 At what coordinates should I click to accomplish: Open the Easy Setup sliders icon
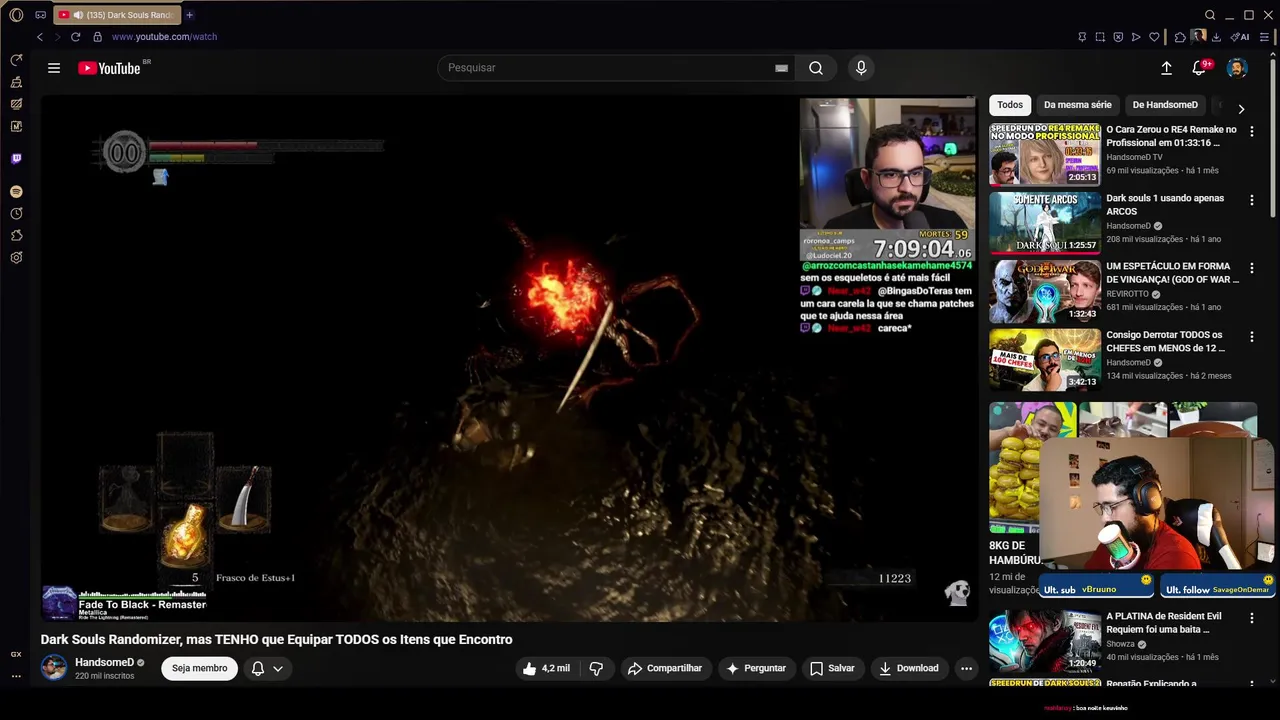pyautogui.click(x=1264, y=37)
